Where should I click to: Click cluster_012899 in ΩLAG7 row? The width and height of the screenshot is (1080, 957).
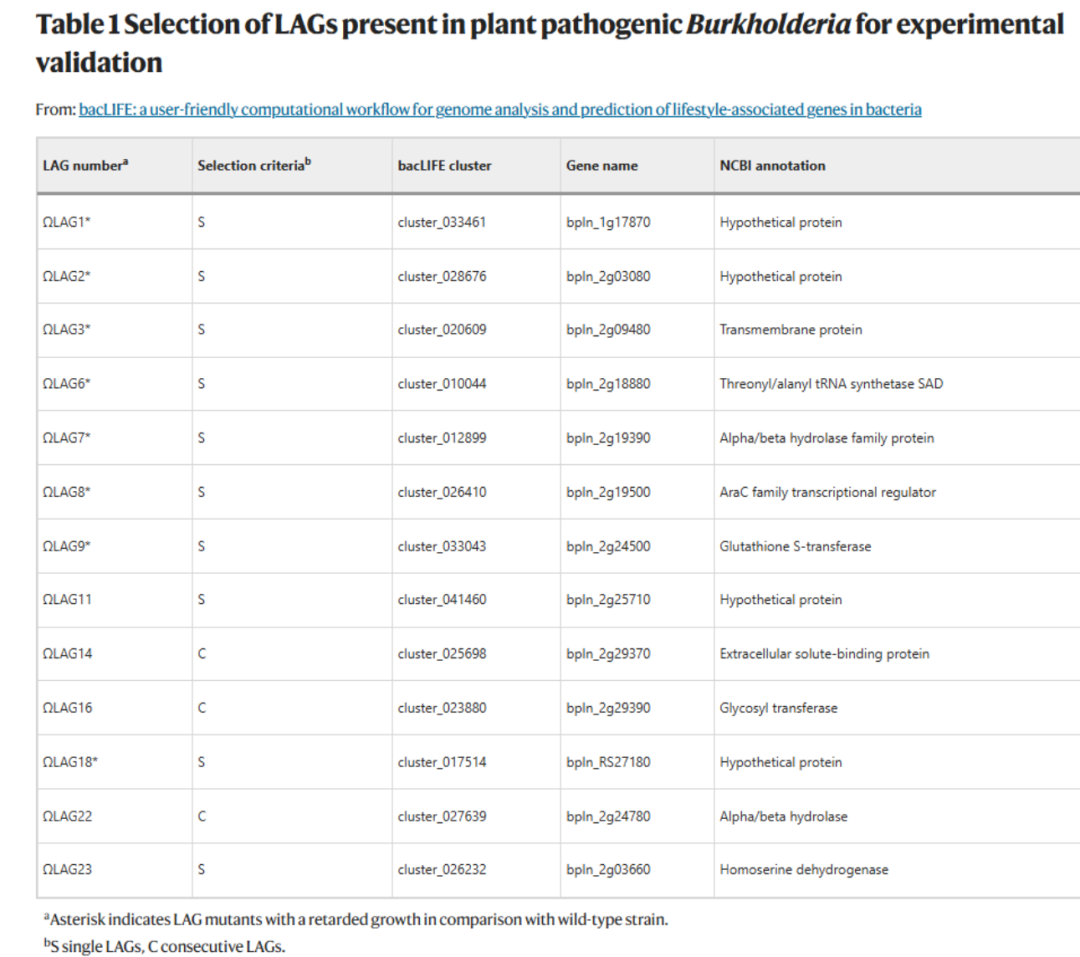(x=442, y=438)
